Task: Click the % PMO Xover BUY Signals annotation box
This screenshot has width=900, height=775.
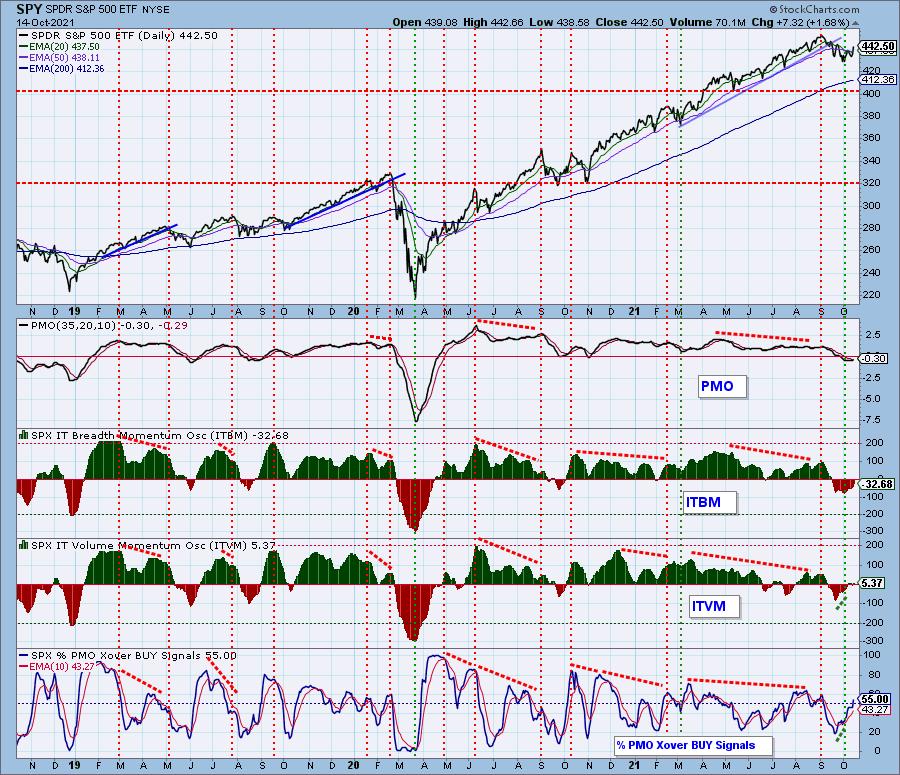Action: (x=693, y=746)
